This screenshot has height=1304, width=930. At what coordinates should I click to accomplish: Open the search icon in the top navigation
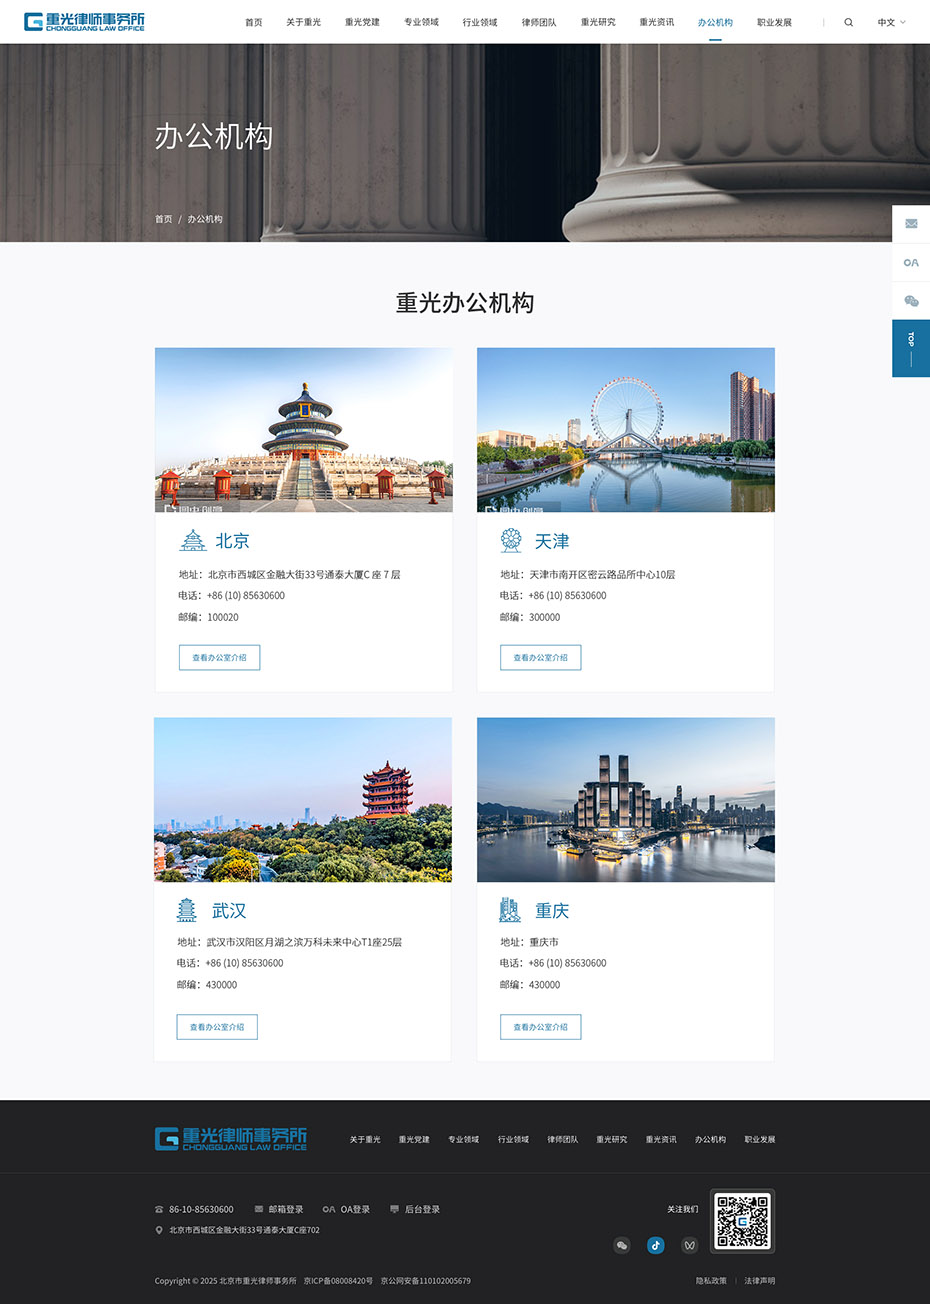point(848,21)
